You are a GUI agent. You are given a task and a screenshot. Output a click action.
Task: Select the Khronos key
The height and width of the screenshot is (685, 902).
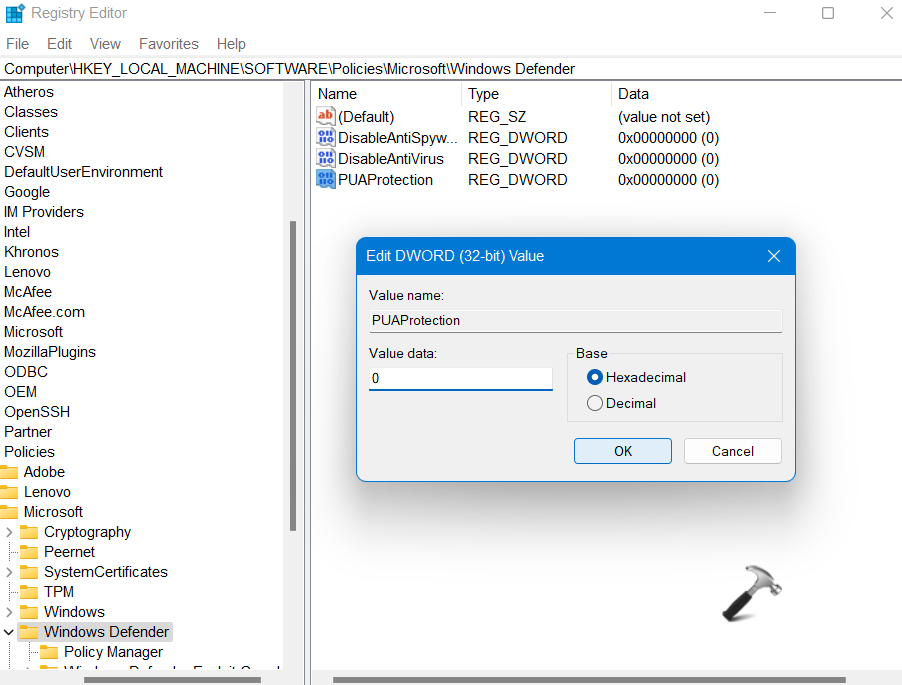(x=31, y=252)
